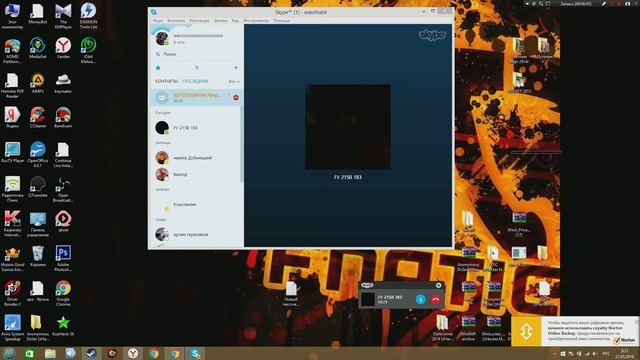Open Yandex browser desktop icon
The image size is (640, 360).
(63, 48)
